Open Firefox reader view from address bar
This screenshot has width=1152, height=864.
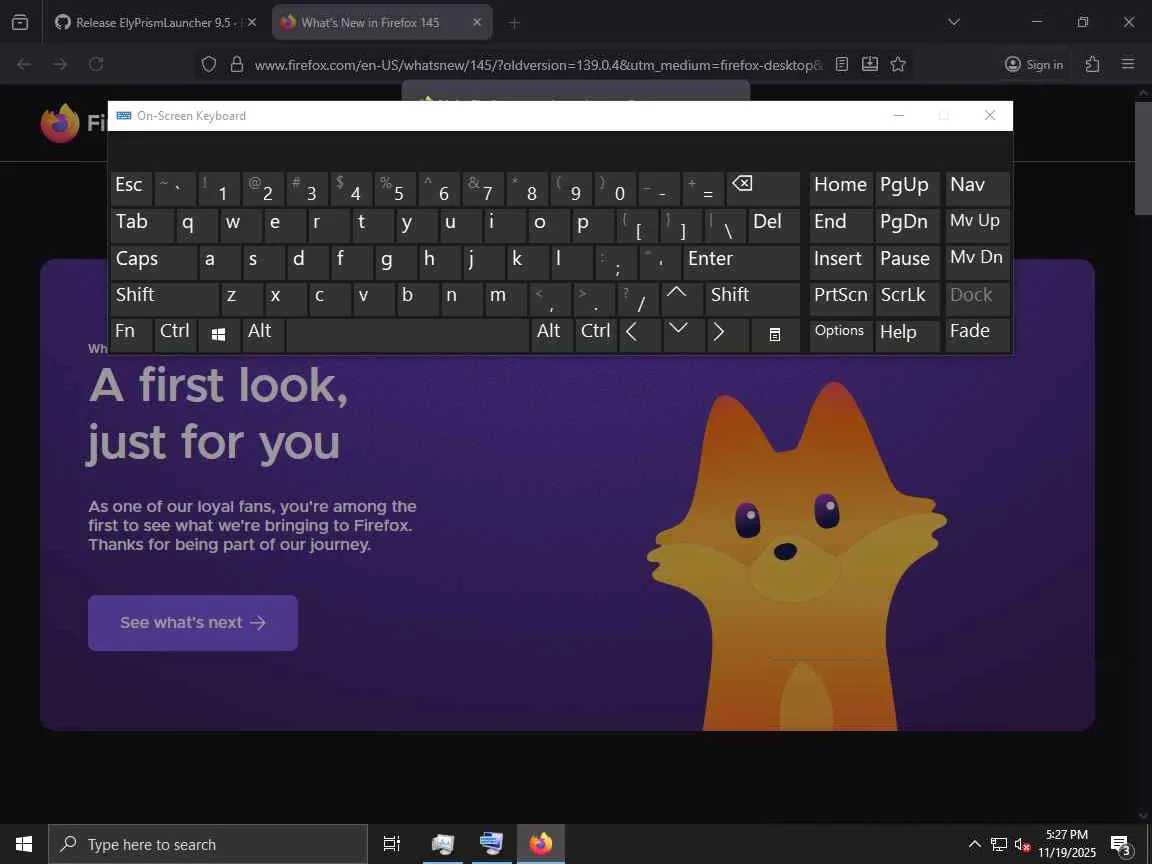point(842,65)
